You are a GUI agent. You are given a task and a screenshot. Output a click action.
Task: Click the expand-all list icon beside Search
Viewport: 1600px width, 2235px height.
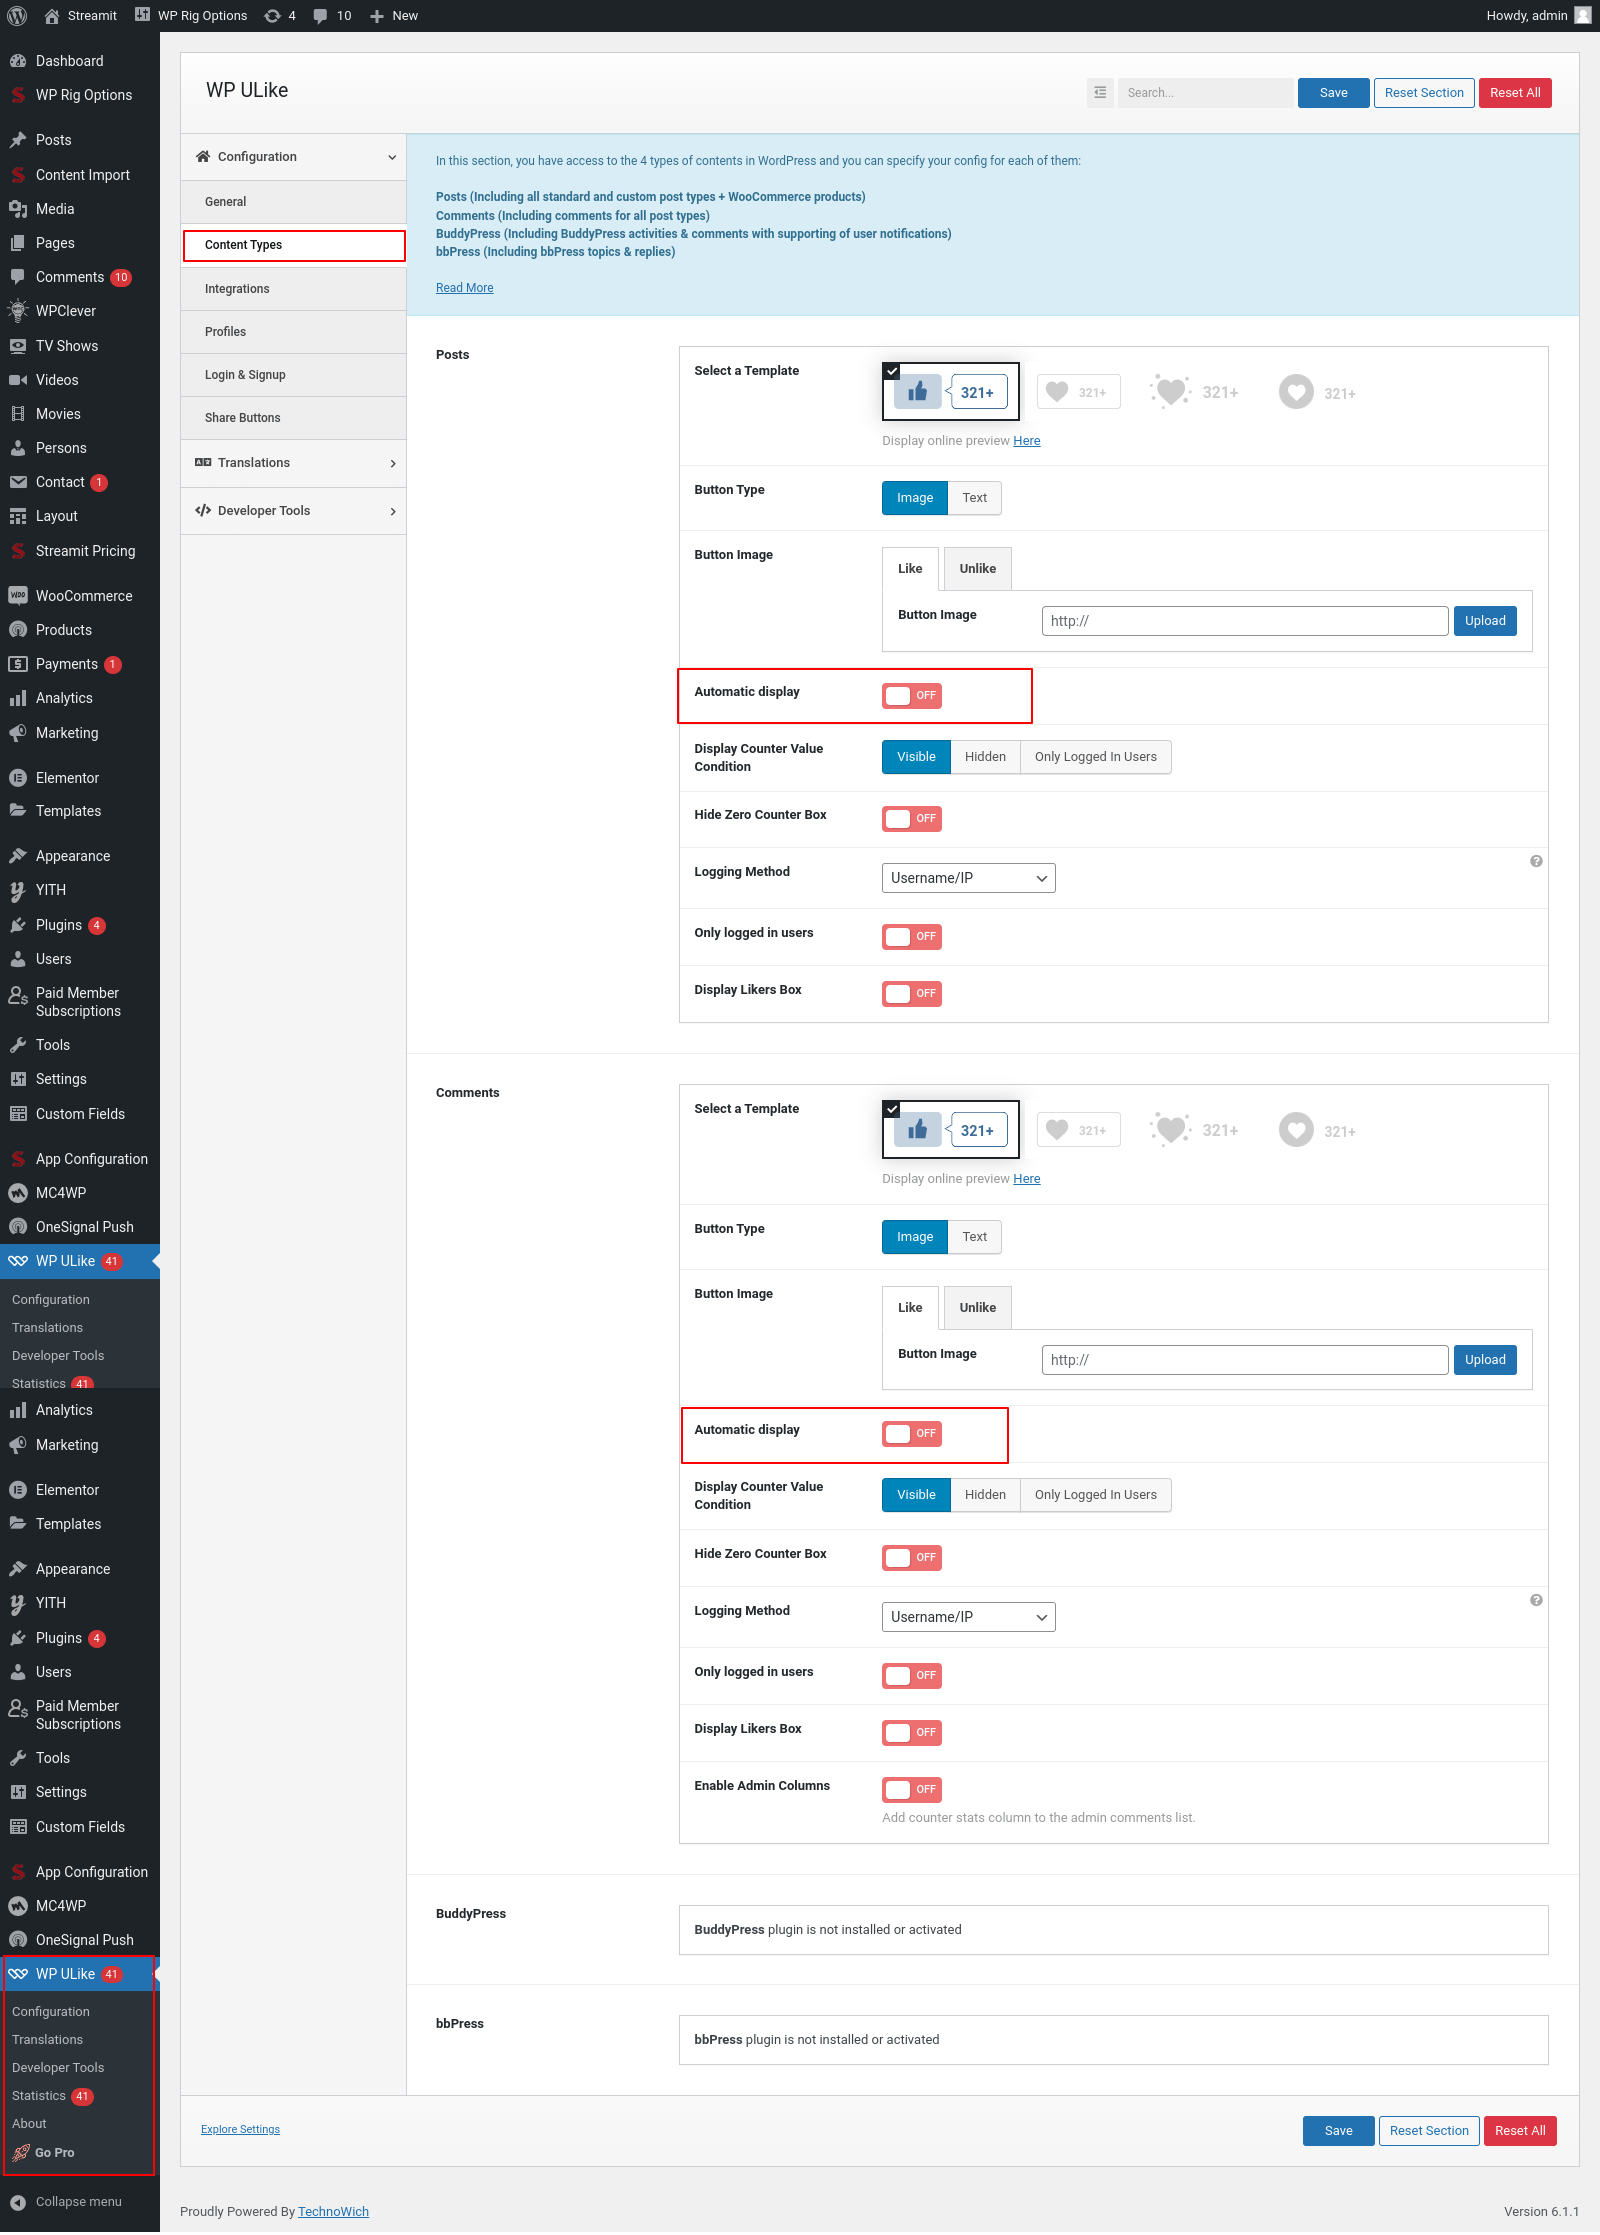tap(1100, 93)
